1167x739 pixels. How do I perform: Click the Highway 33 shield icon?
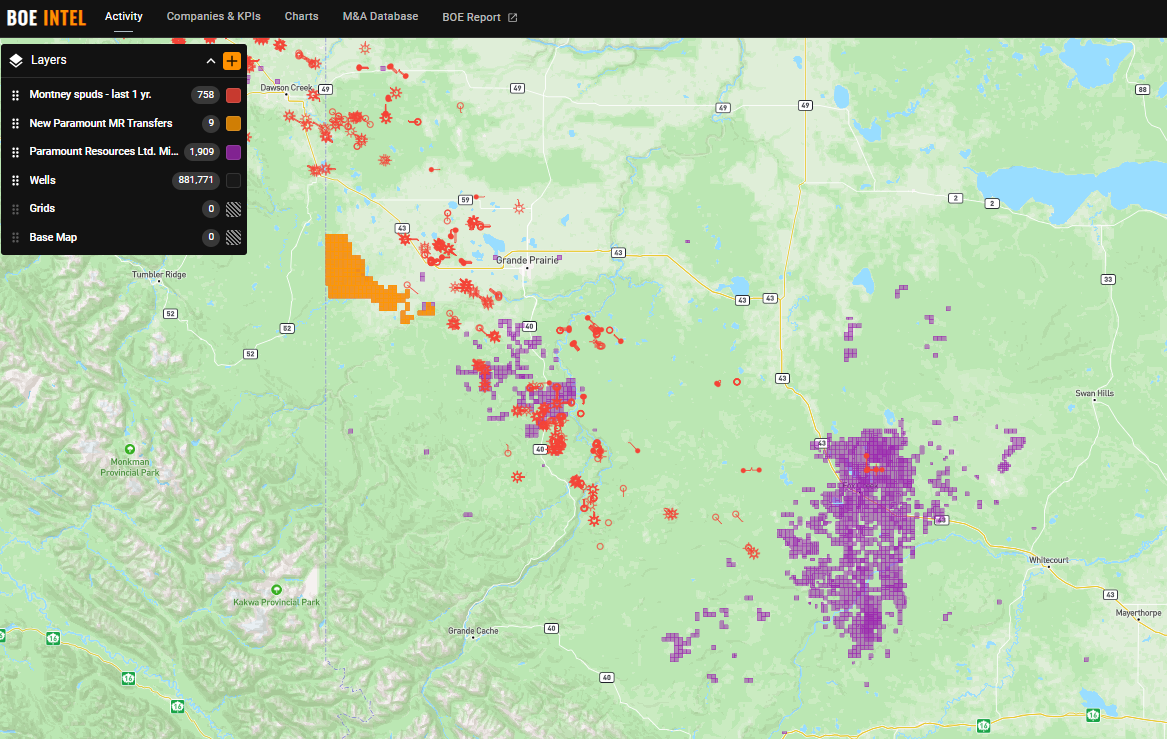[1108, 280]
